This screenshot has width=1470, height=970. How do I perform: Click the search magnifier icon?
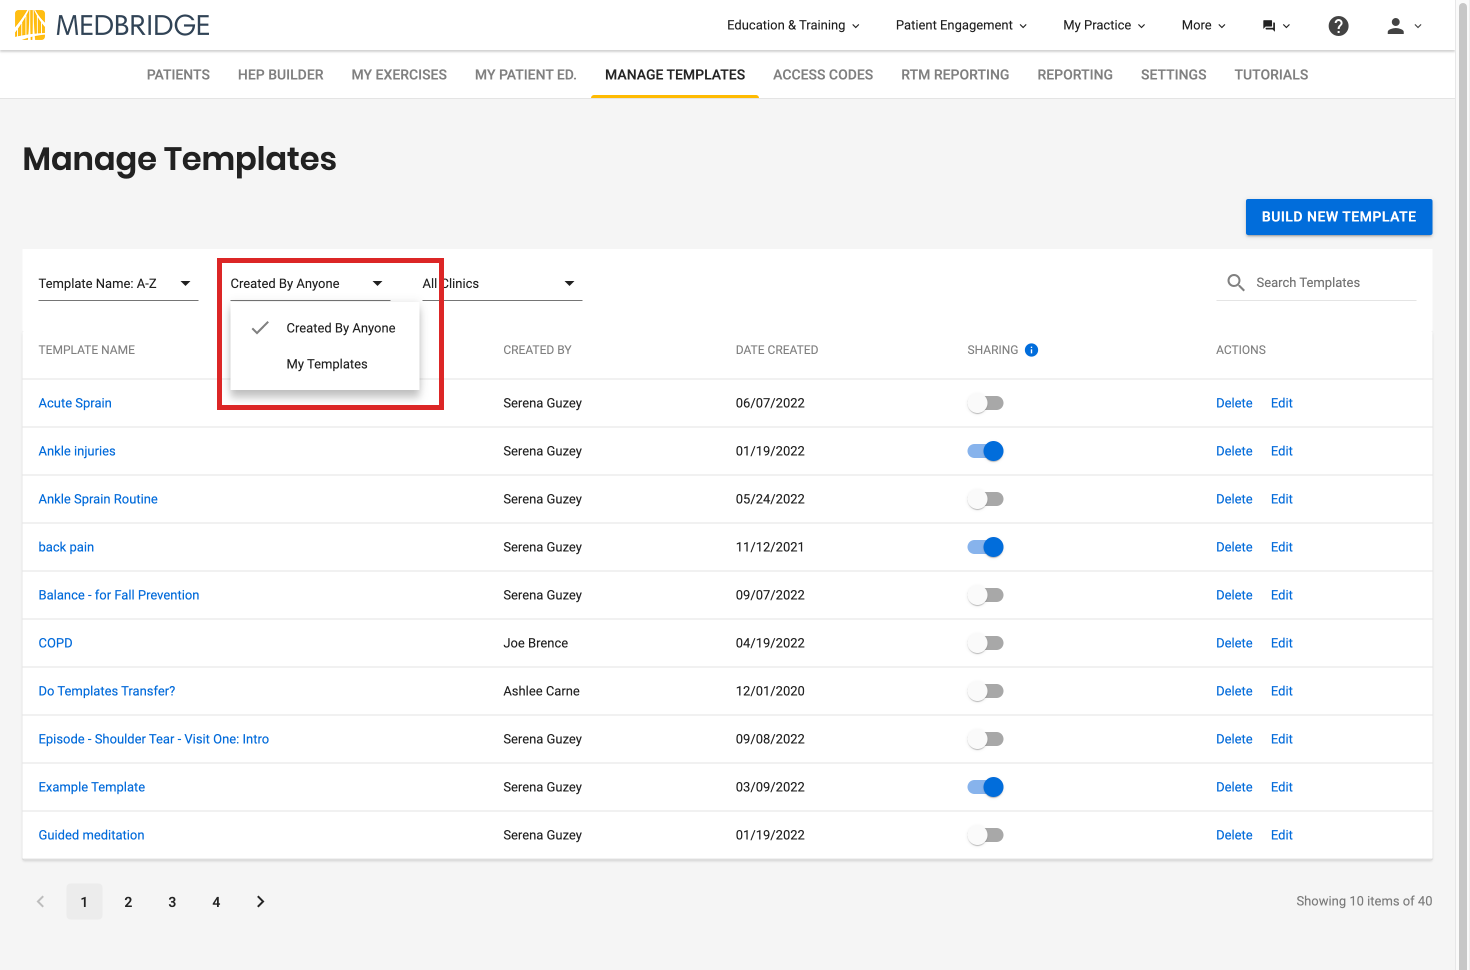[1236, 283]
